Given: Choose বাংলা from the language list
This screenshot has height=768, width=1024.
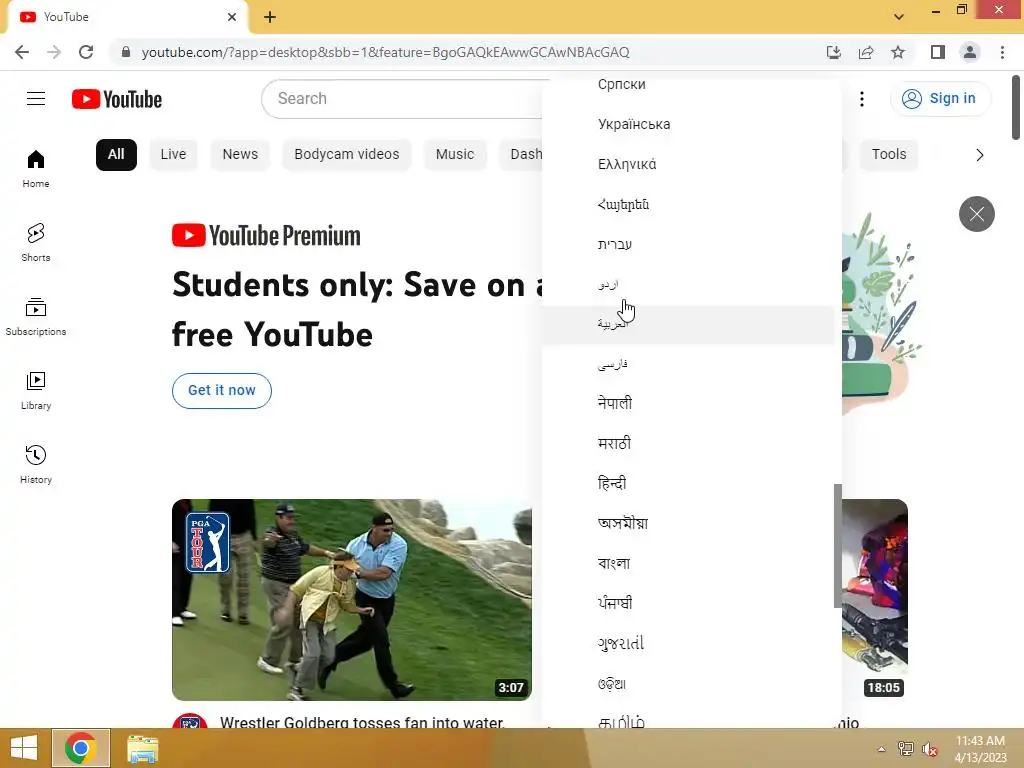Looking at the screenshot, I should tap(688, 564).
